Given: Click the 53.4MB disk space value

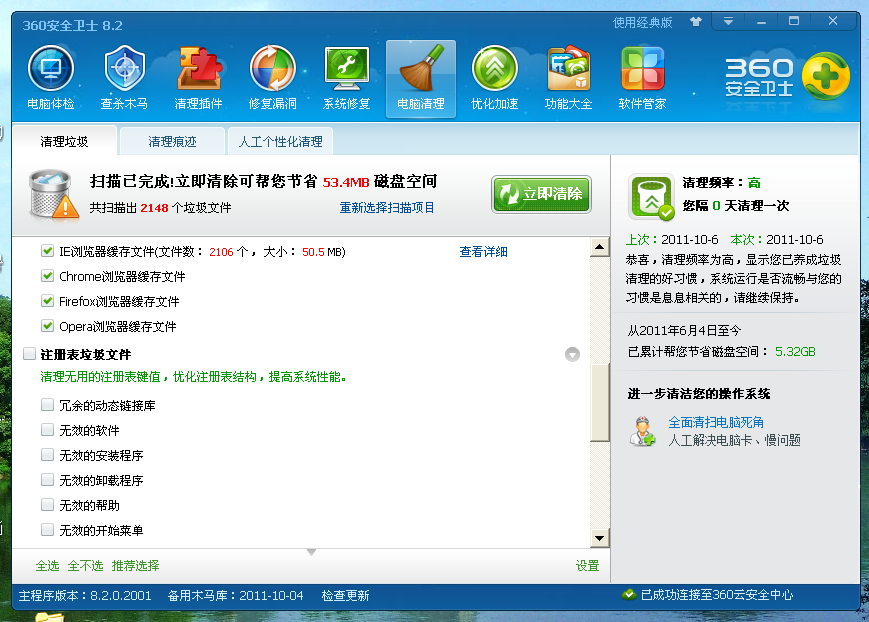Looking at the screenshot, I should click(x=346, y=182).
